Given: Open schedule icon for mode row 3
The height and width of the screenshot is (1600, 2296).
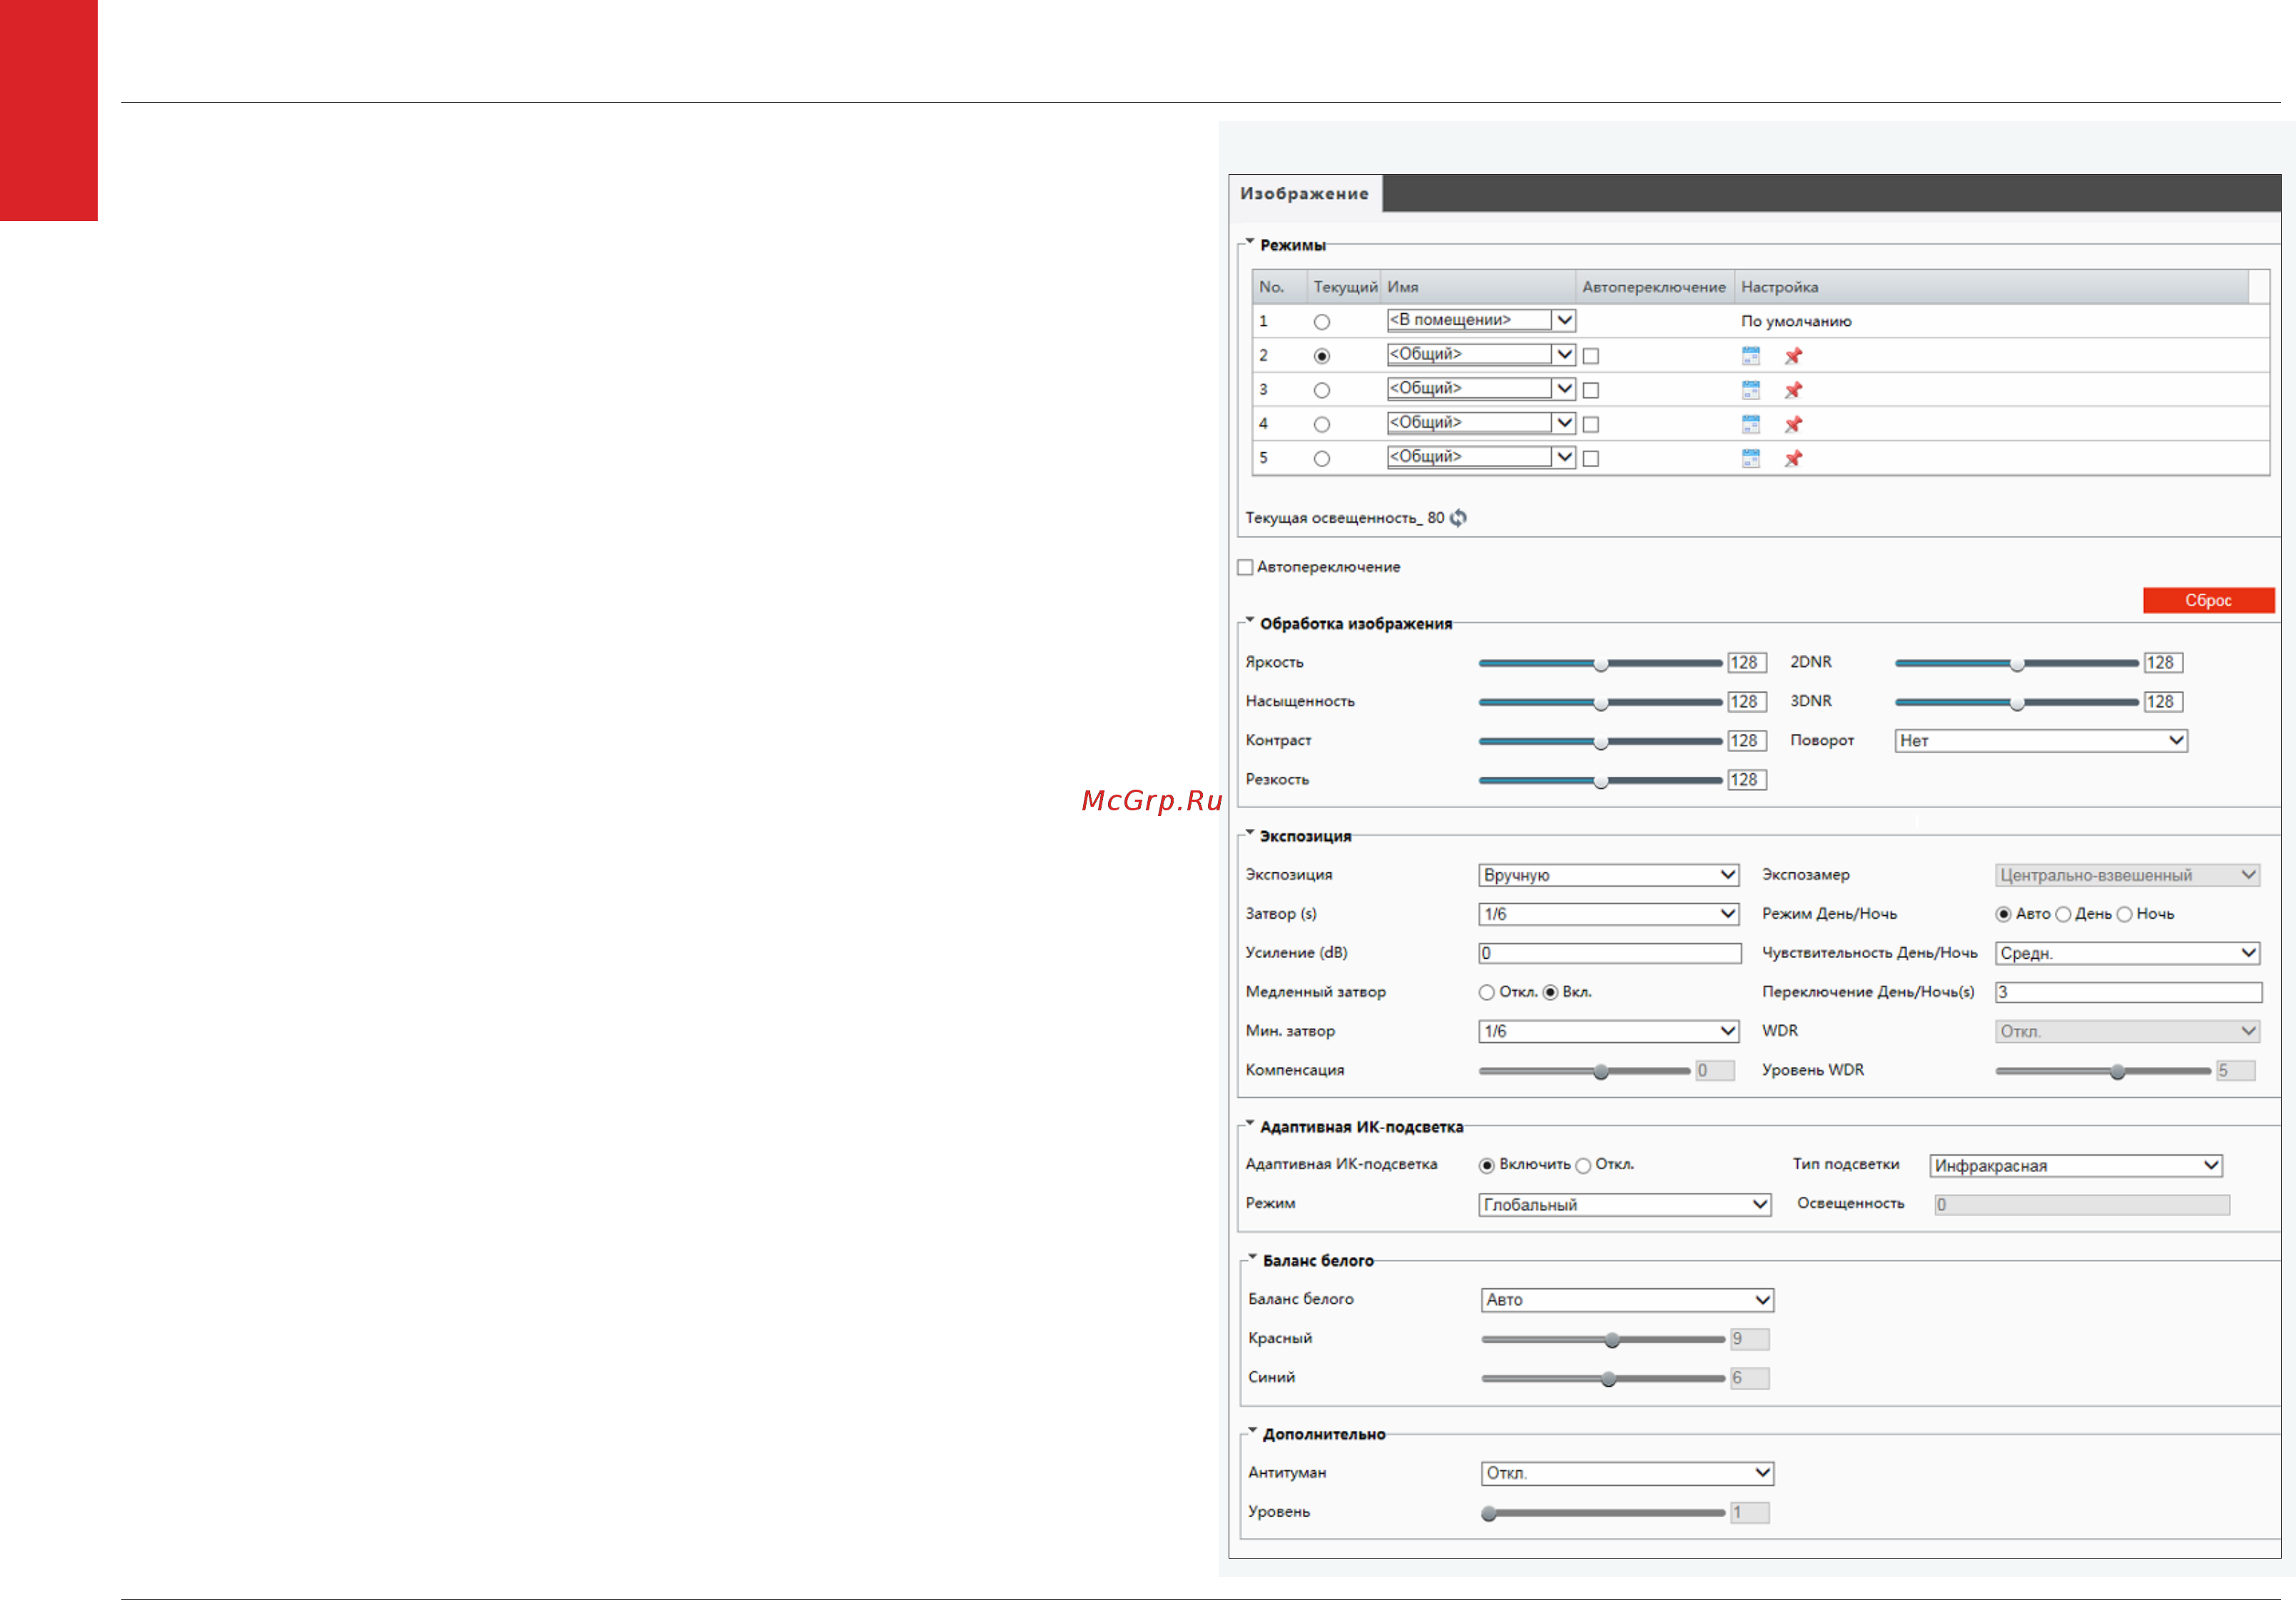Looking at the screenshot, I should (1750, 390).
